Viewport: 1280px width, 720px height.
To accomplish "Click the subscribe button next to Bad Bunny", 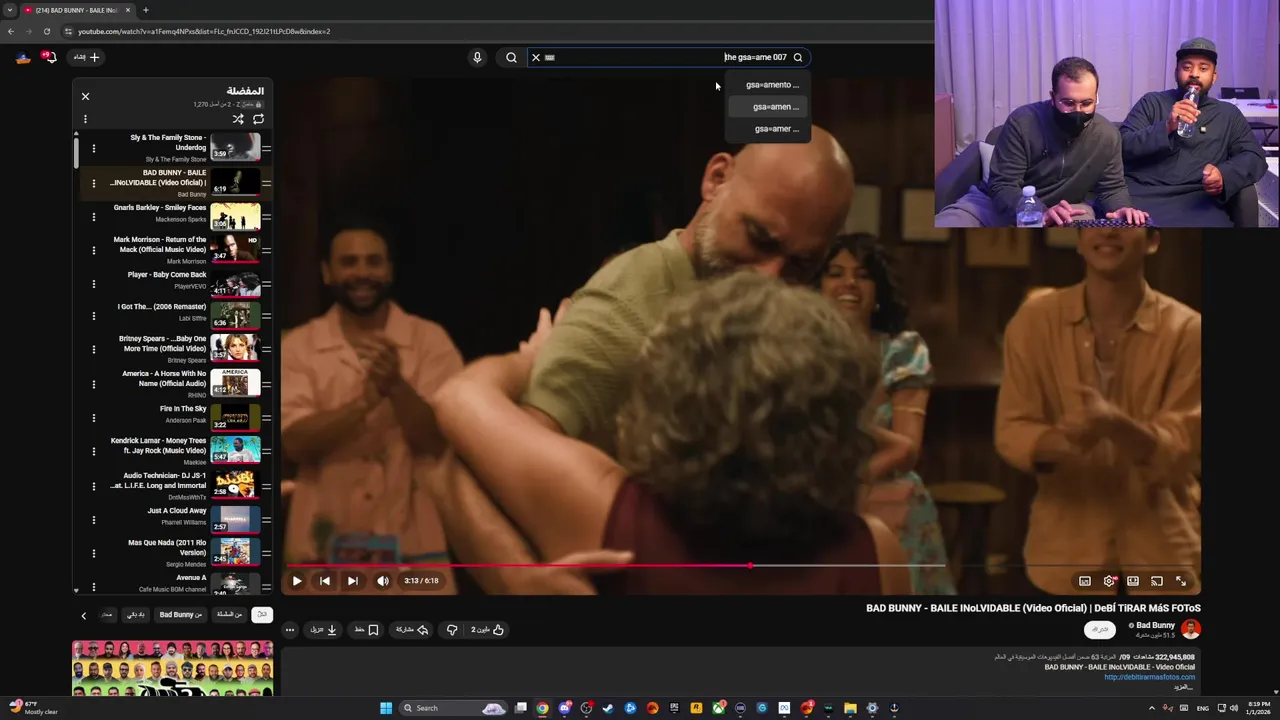I will coord(1100,629).
